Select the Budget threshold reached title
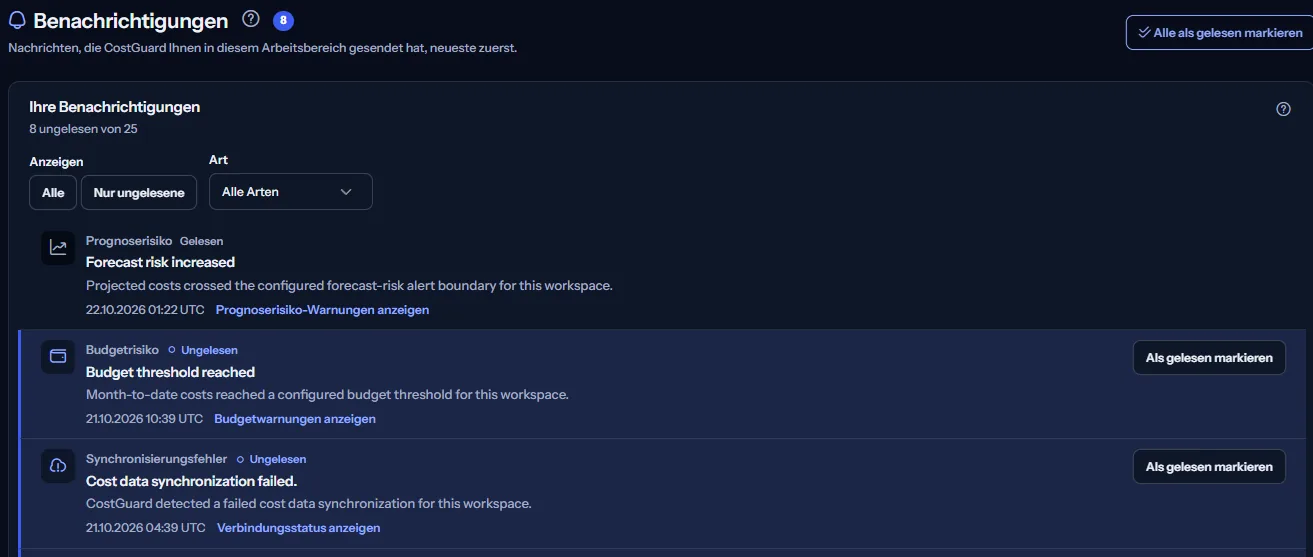This screenshot has width=1313, height=557. click(x=170, y=372)
